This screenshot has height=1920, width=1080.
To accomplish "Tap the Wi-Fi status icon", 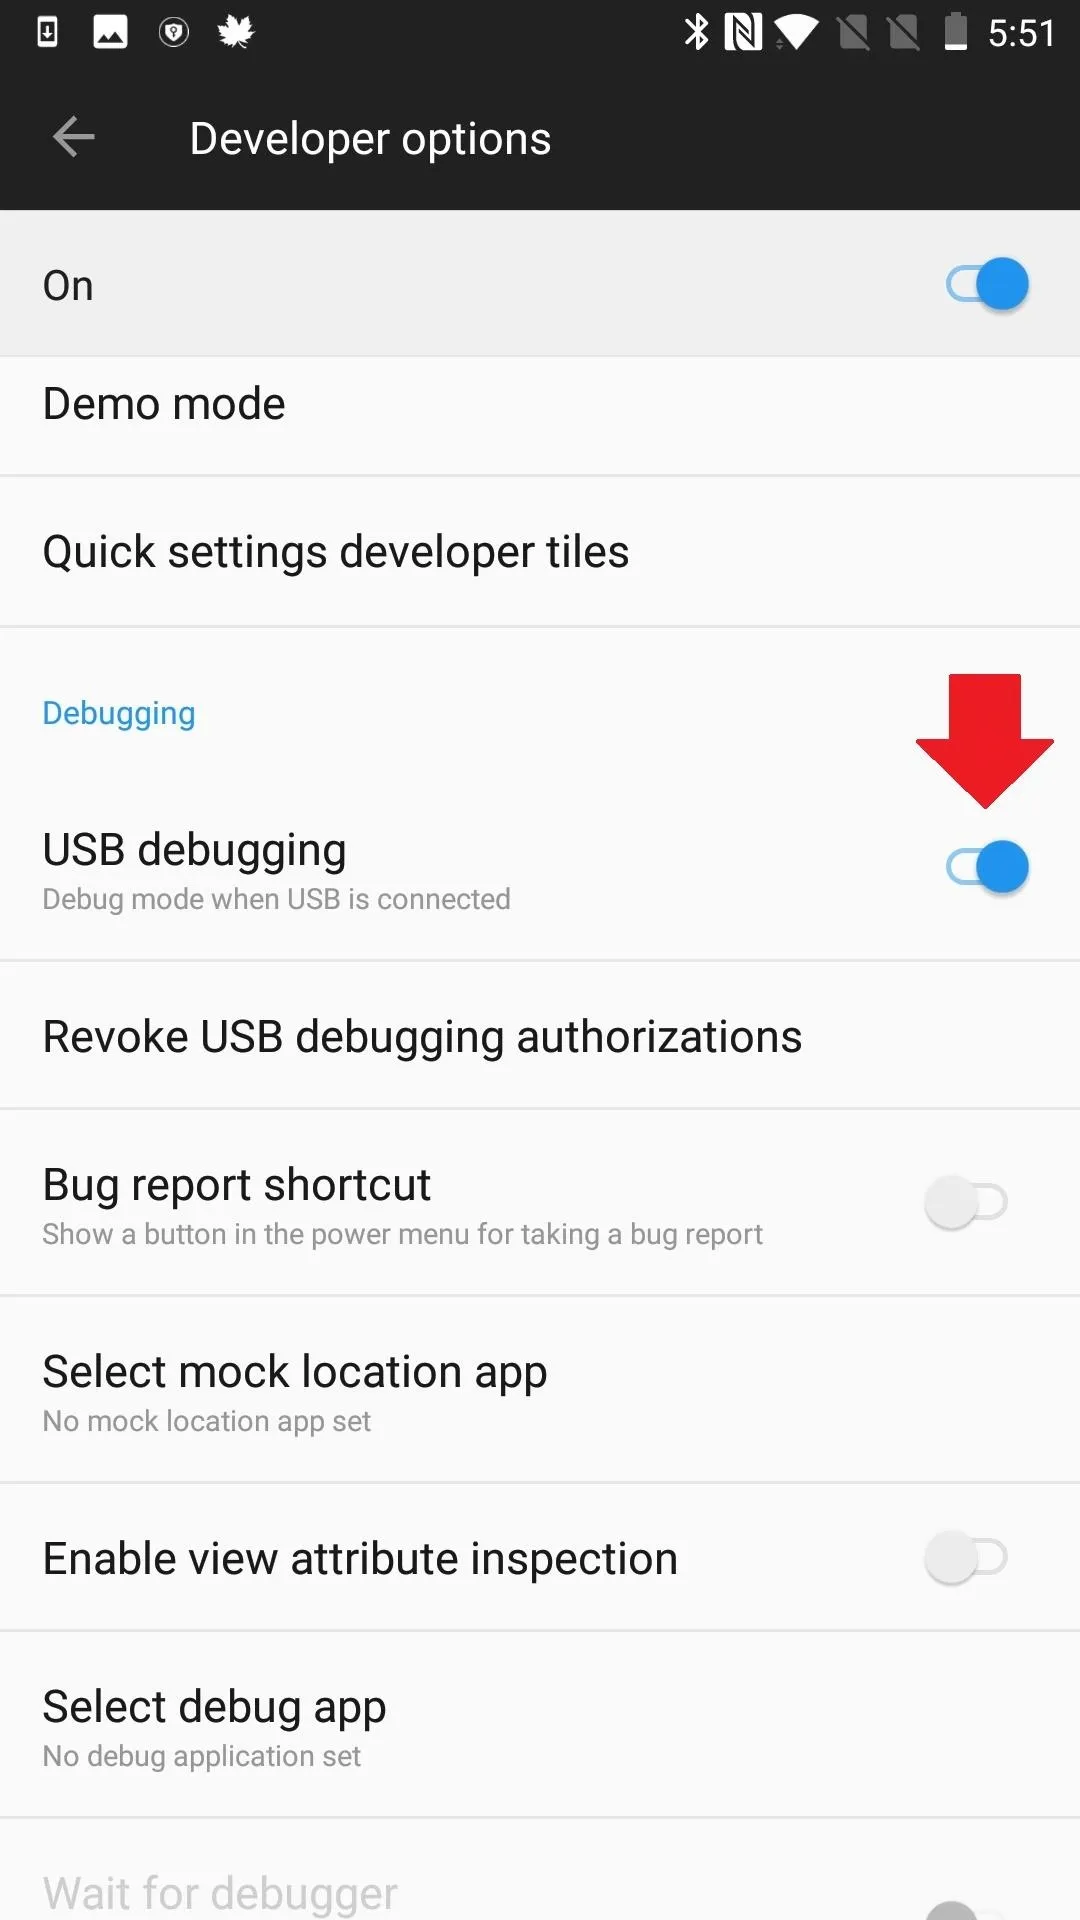I will pyautogui.click(x=796, y=32).
